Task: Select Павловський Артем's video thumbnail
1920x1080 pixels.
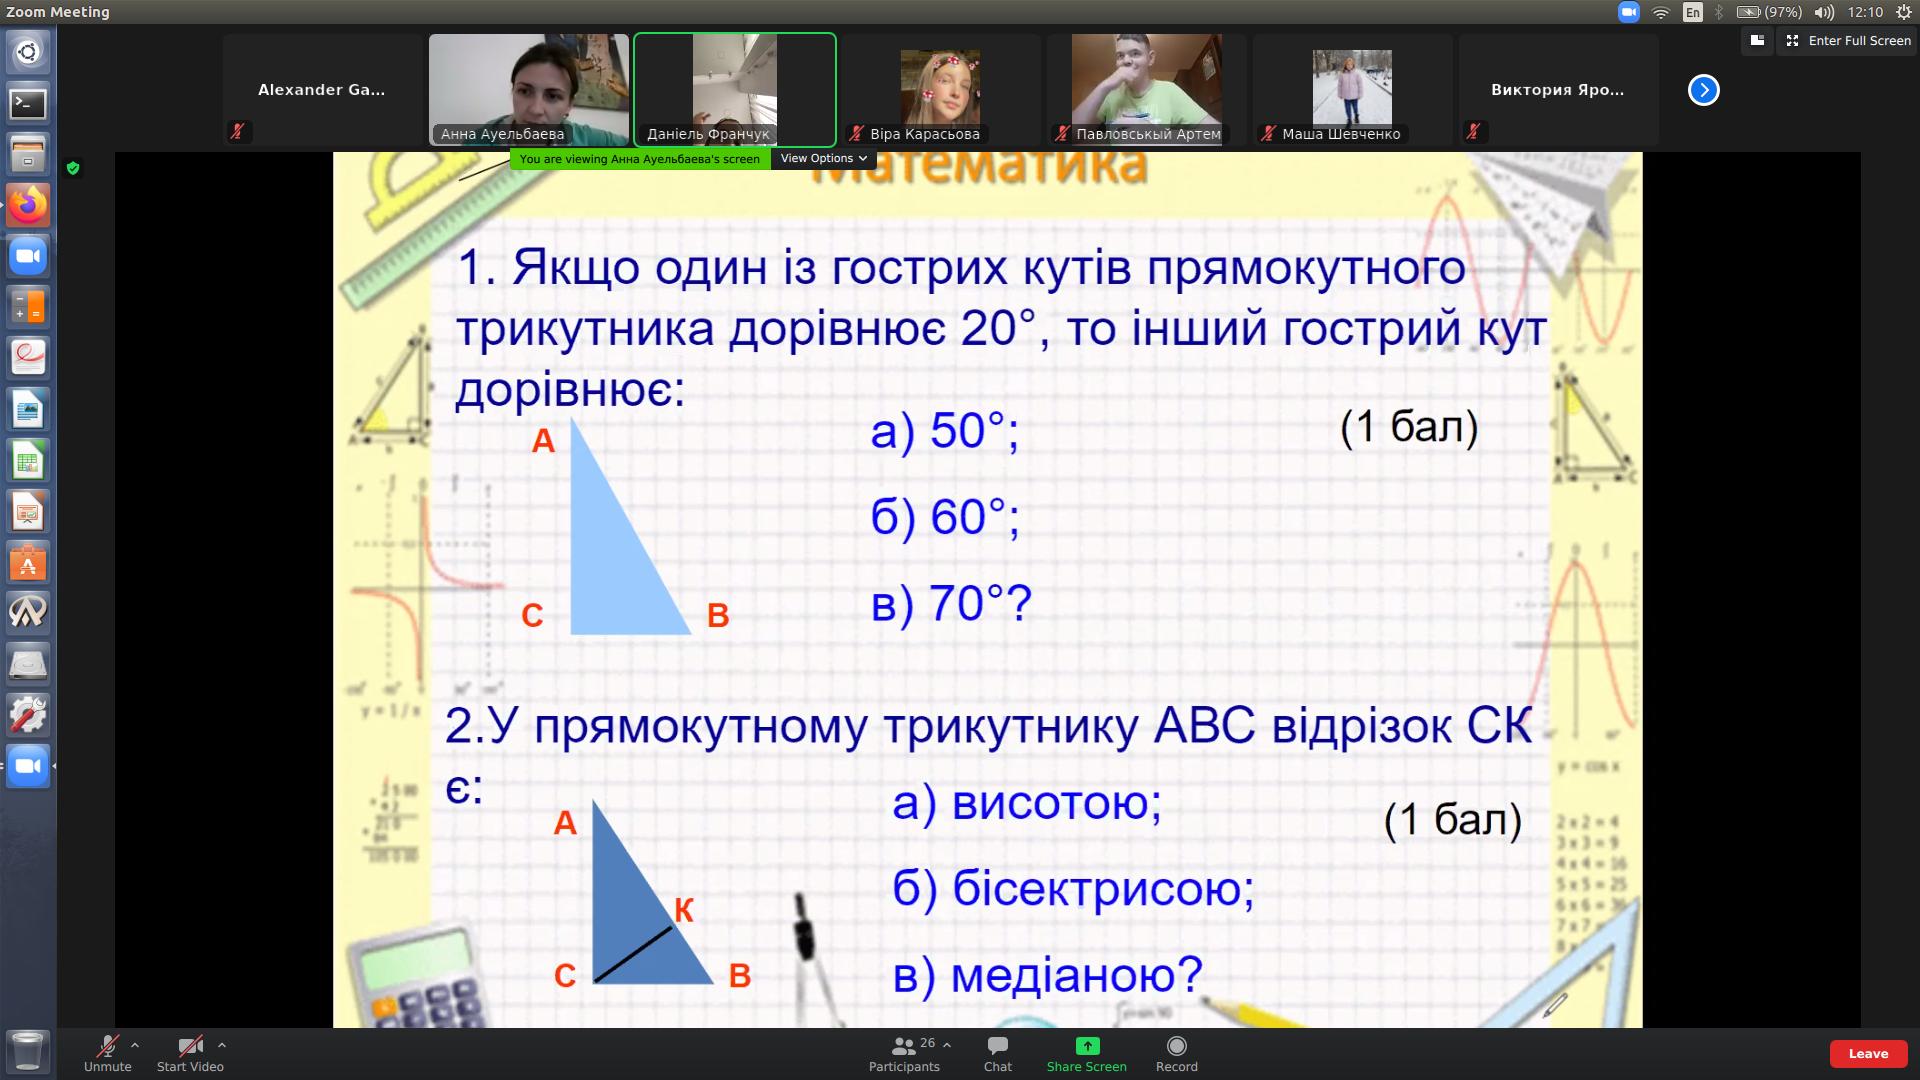Action: point(1146,90)
